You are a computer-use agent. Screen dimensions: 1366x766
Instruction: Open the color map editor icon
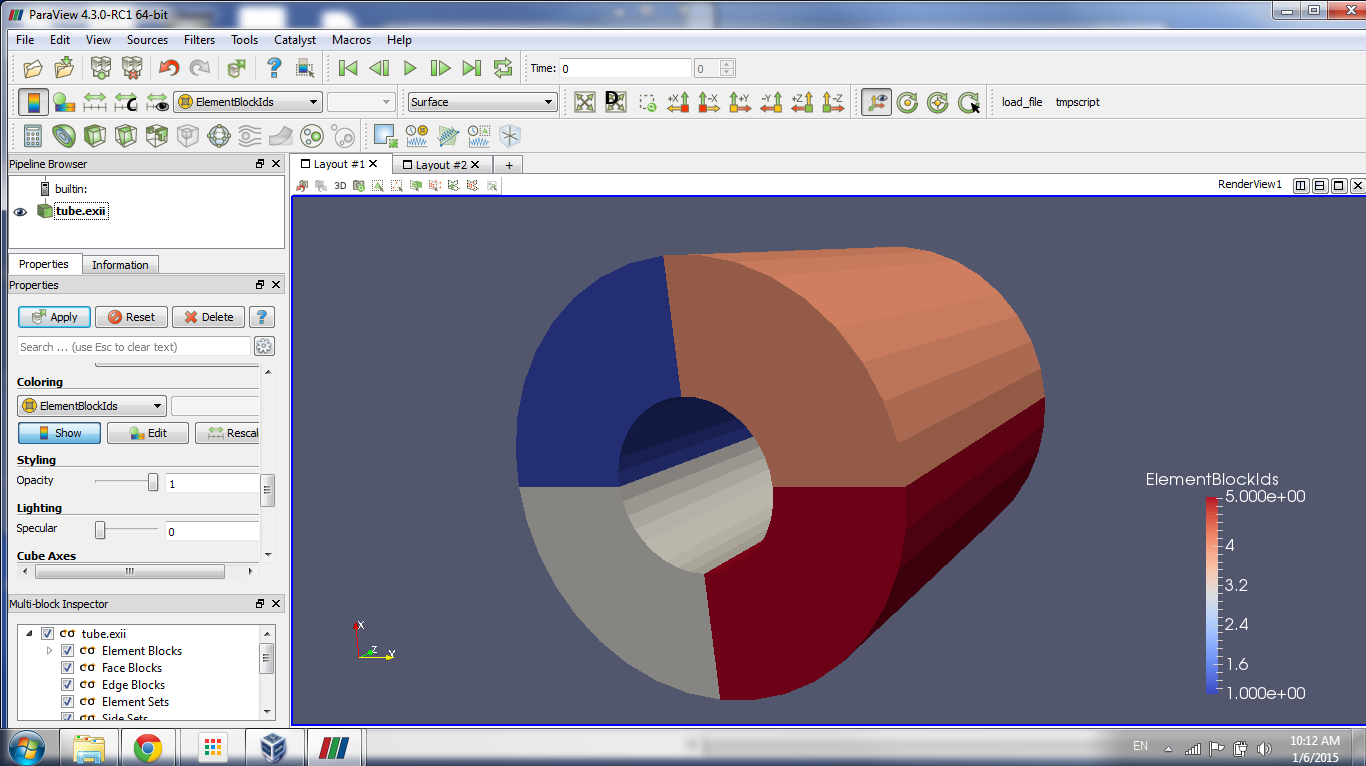(64, 102)
